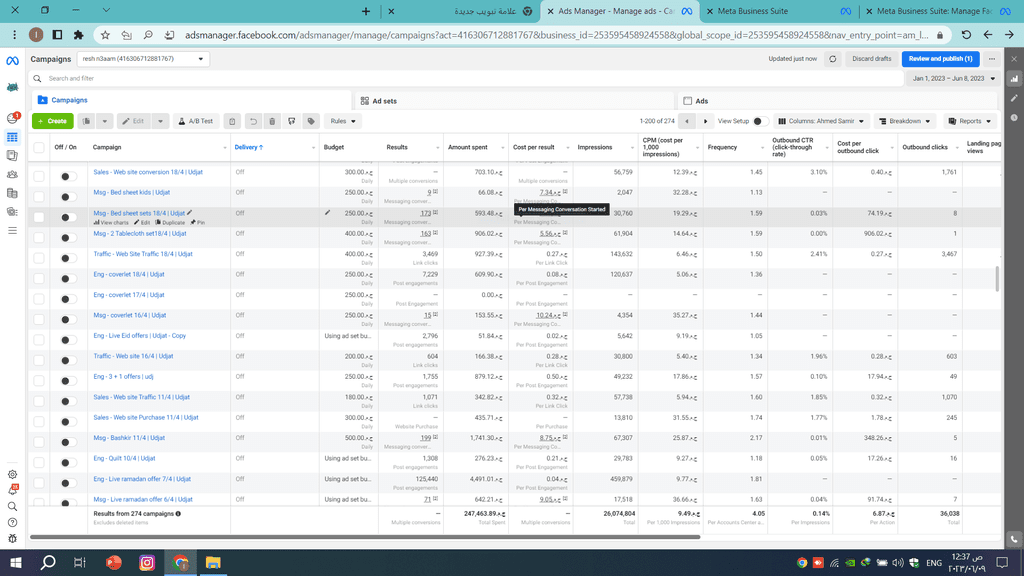Go to previous results page arrow

686,121
